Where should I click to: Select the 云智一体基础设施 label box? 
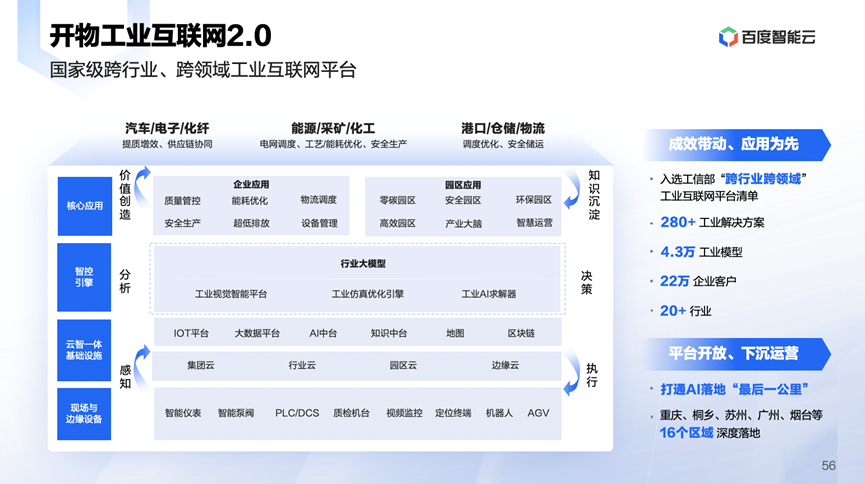pyautogui.click(x=84, y=349)
